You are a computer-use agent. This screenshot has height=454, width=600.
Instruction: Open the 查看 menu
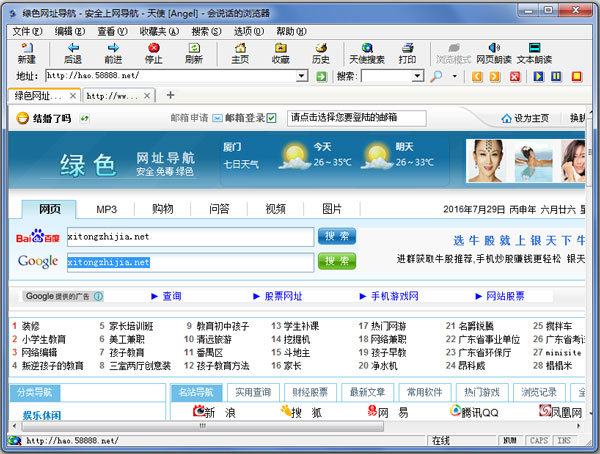point(112,31)
